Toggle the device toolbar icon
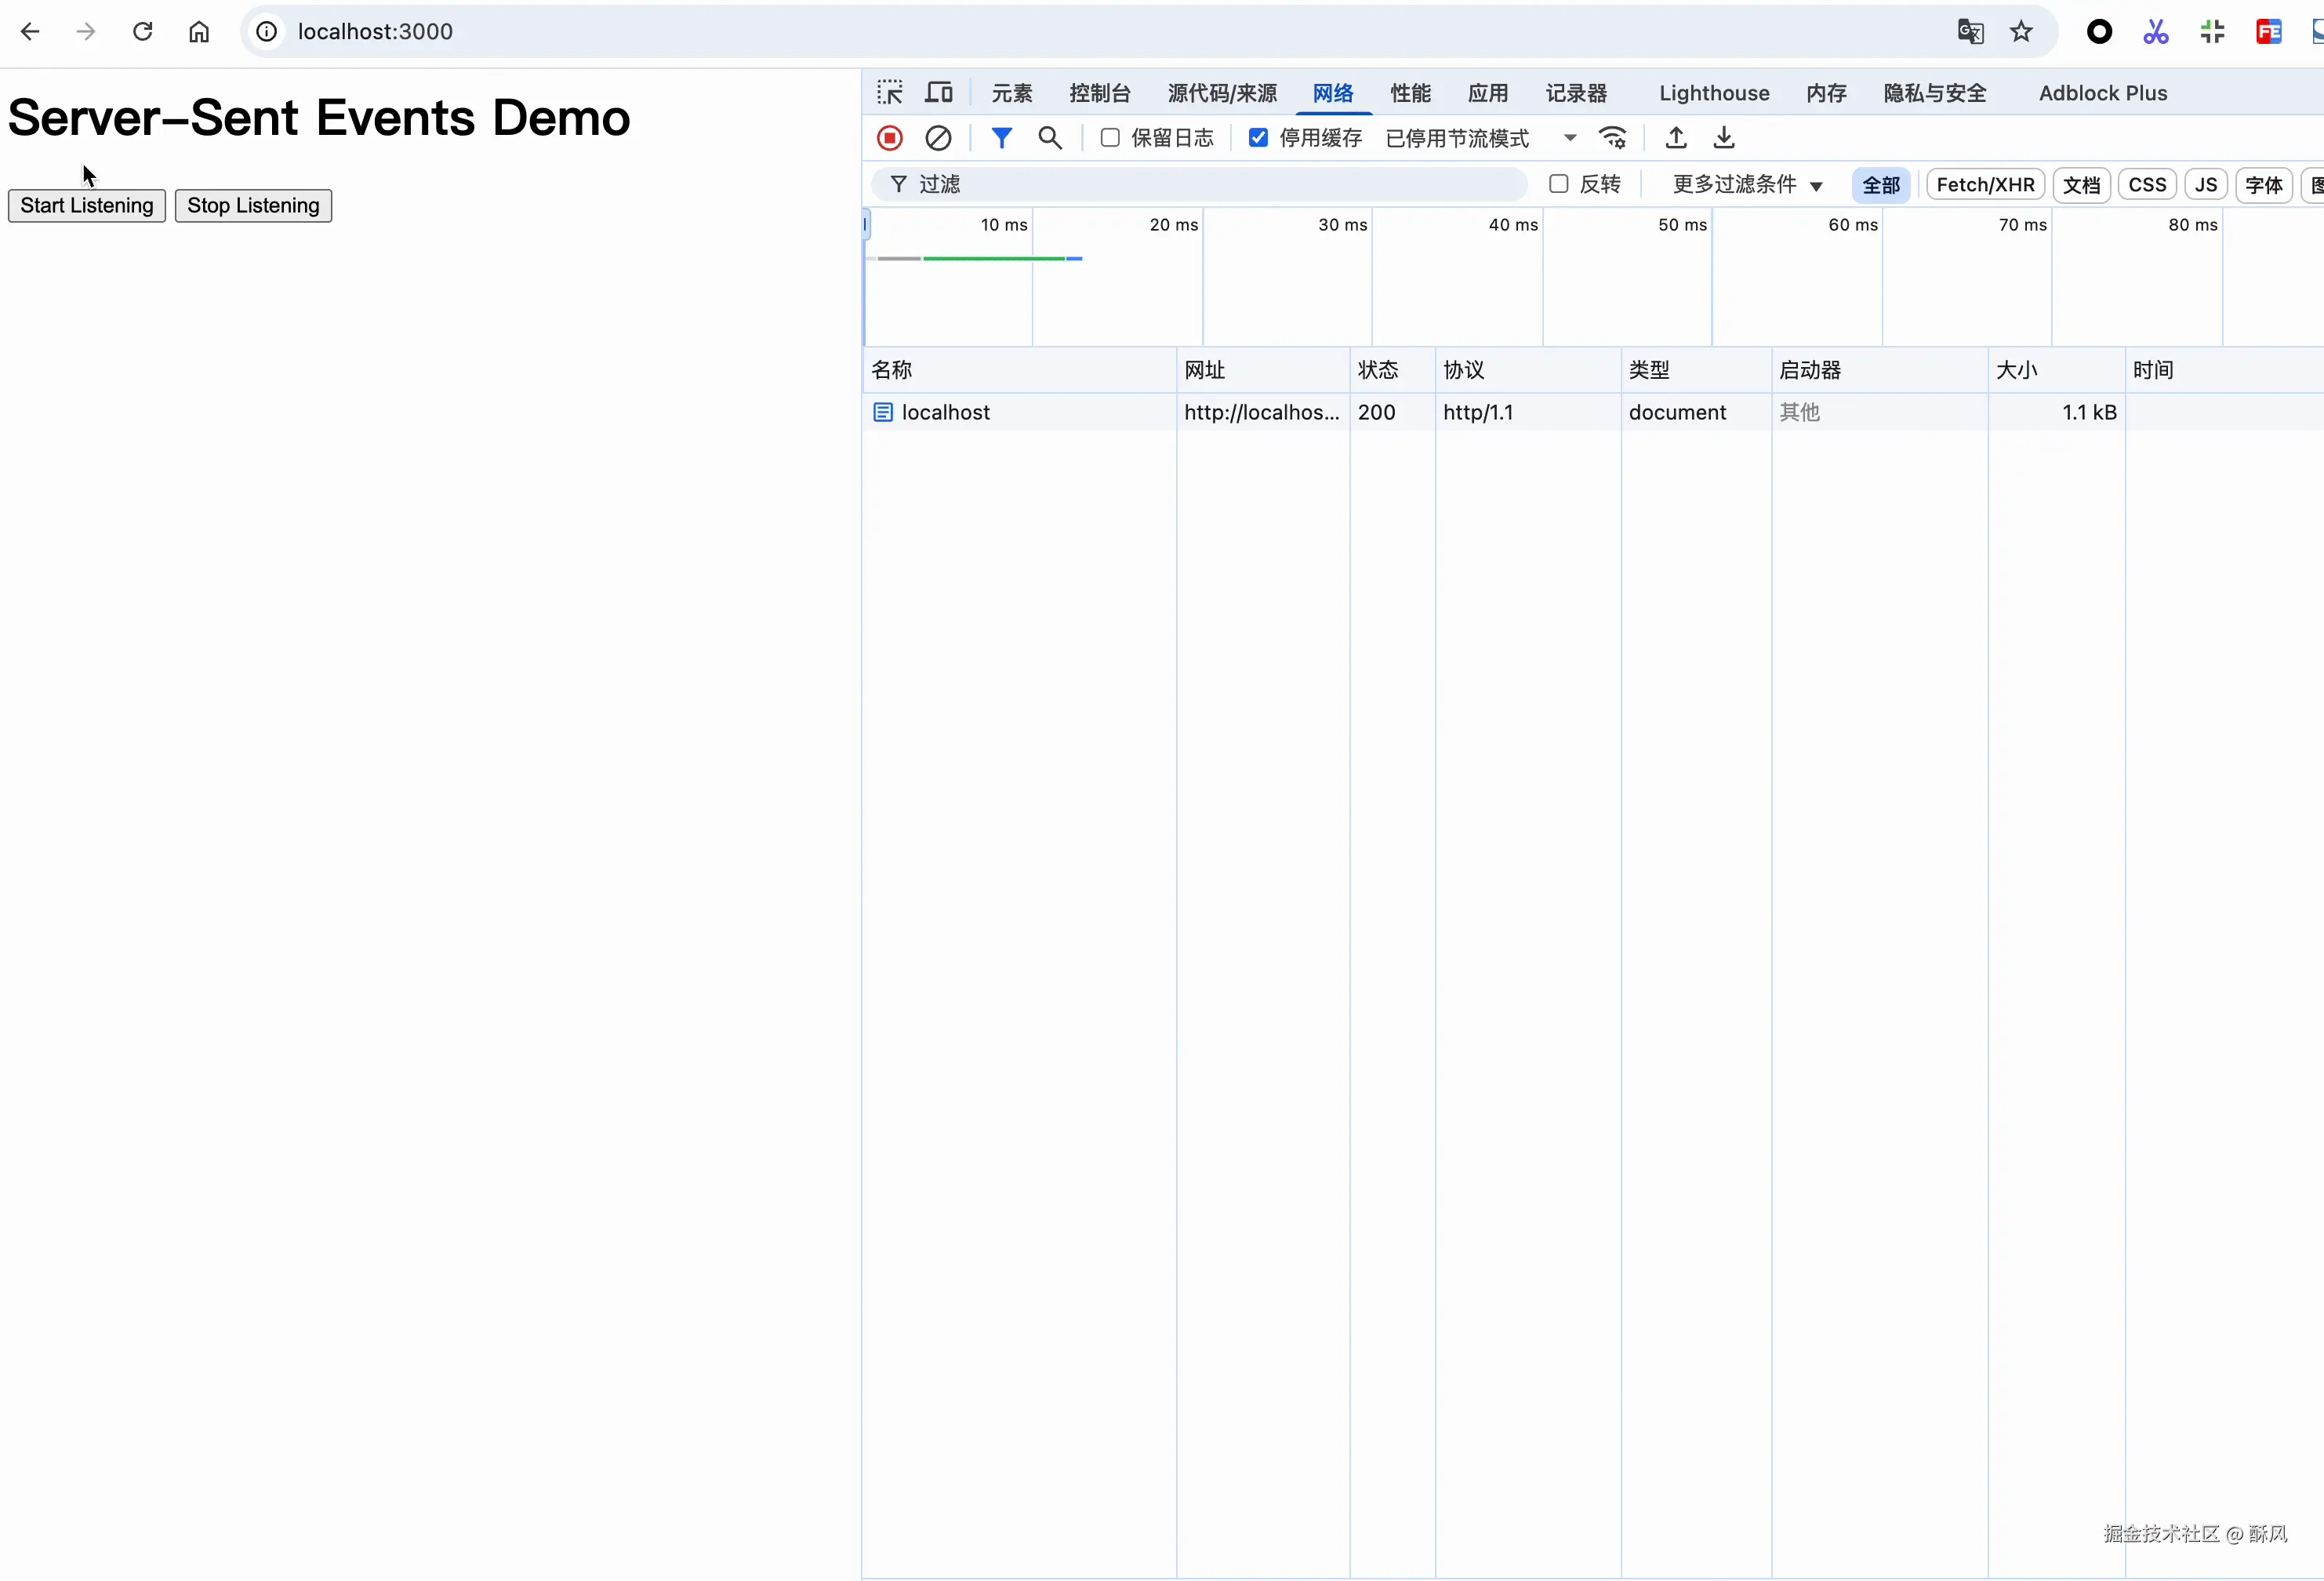The image size is (2324, 1581). click(x=938, y=93)
